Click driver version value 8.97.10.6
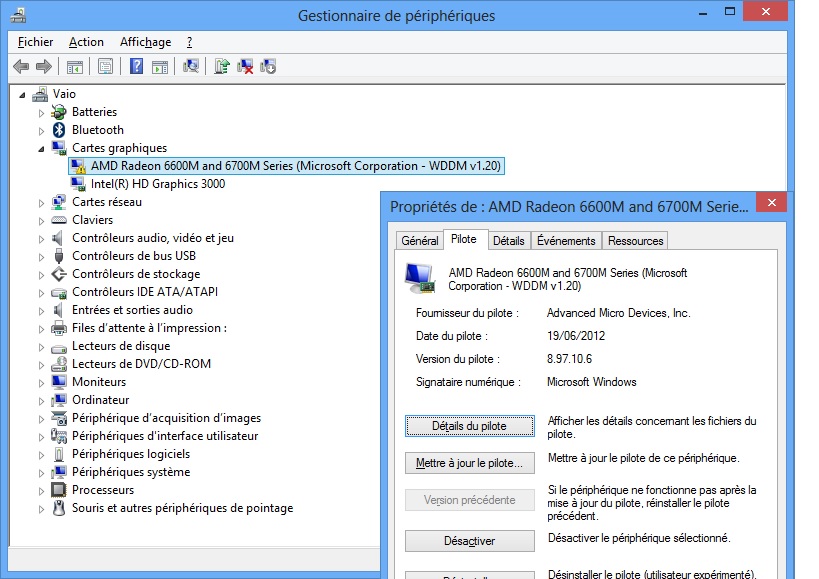Image resolution: width=819 pixels, height=579 pixels. tap(569, 359)
